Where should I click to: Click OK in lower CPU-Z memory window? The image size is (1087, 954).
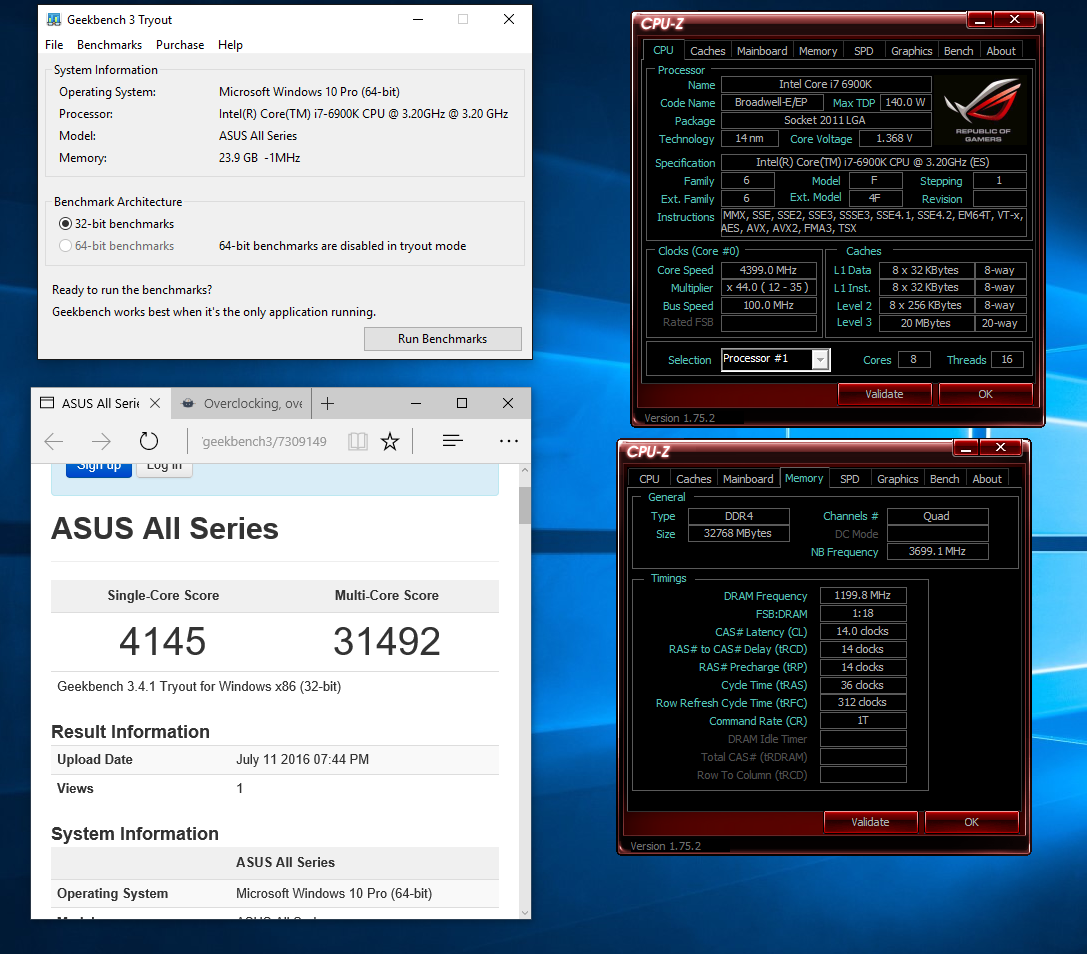(x=971, y=822)
